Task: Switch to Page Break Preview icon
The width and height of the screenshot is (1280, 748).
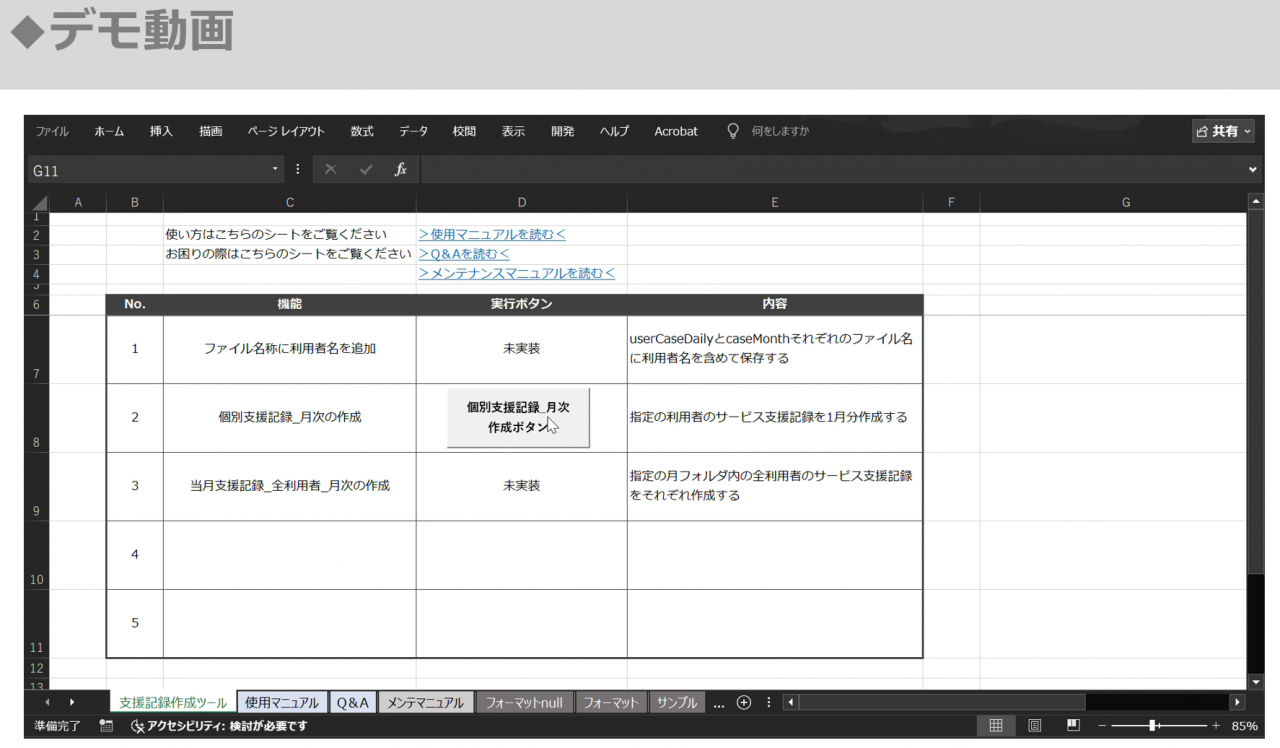Action: [x=1073, y=726]
